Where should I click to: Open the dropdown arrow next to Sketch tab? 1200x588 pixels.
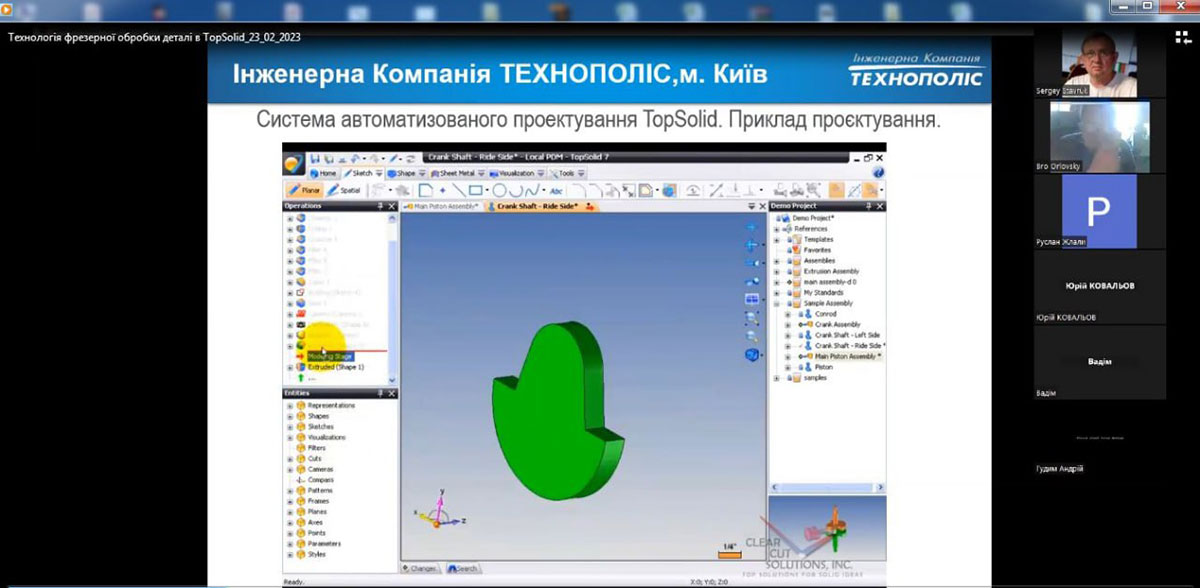(378, 173)
